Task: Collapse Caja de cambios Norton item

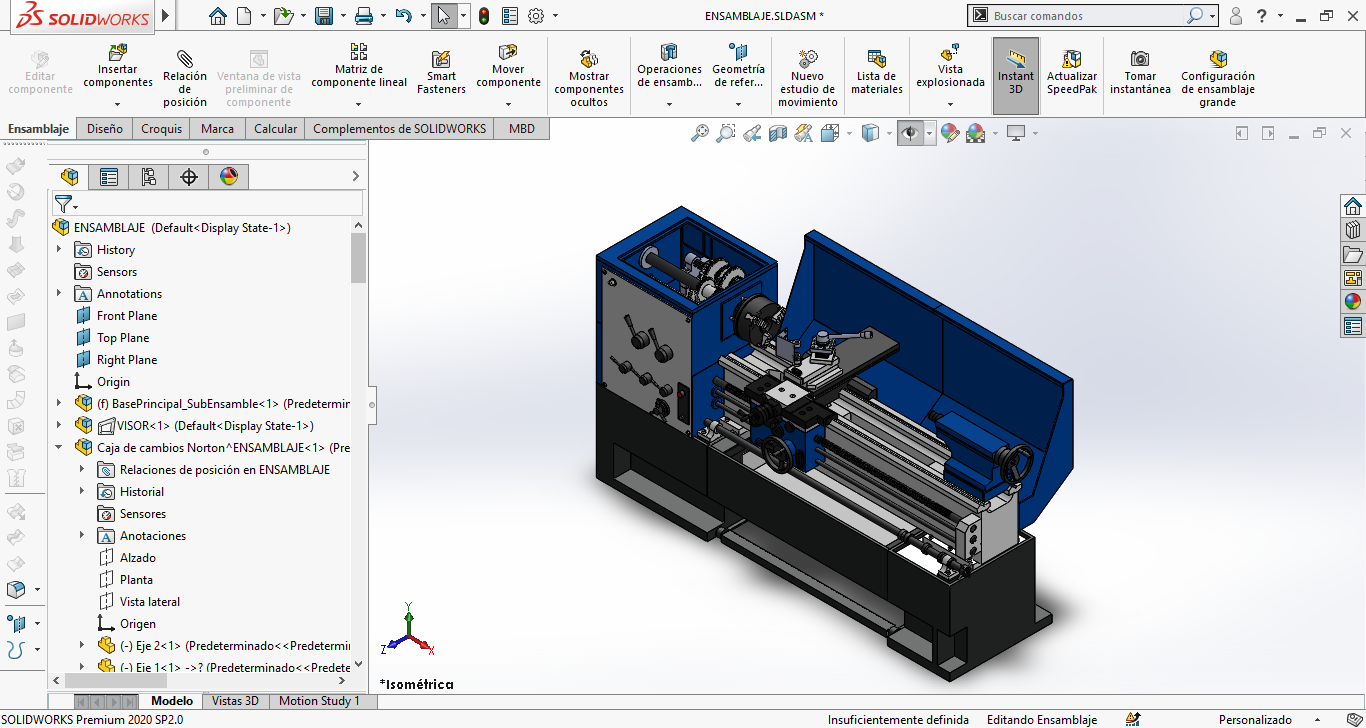Action: click(59, 447)
